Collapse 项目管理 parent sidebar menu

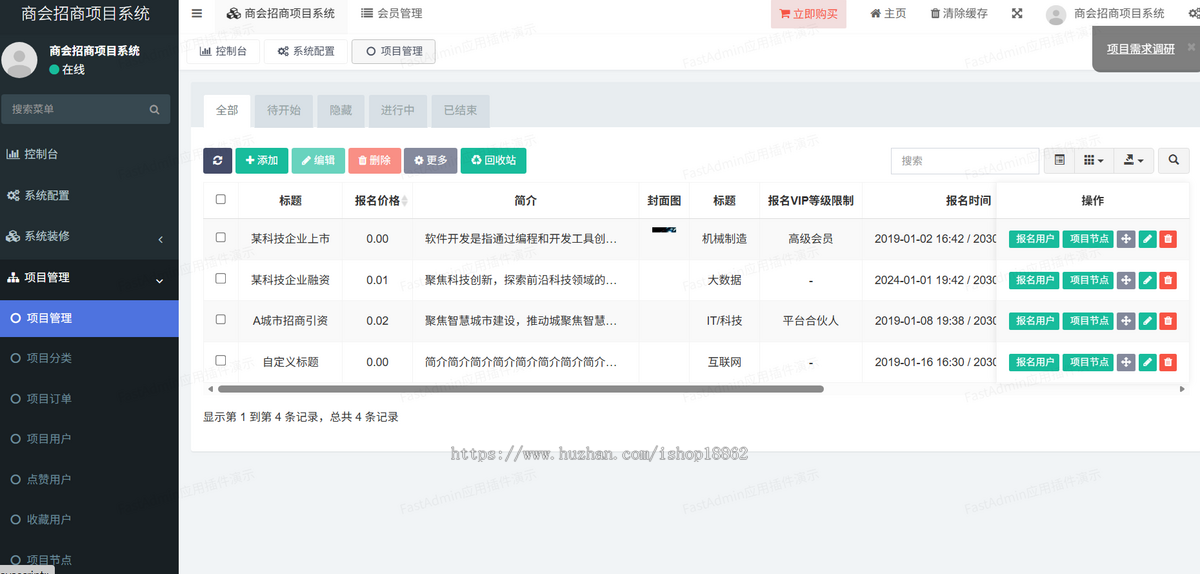(89, 278)
